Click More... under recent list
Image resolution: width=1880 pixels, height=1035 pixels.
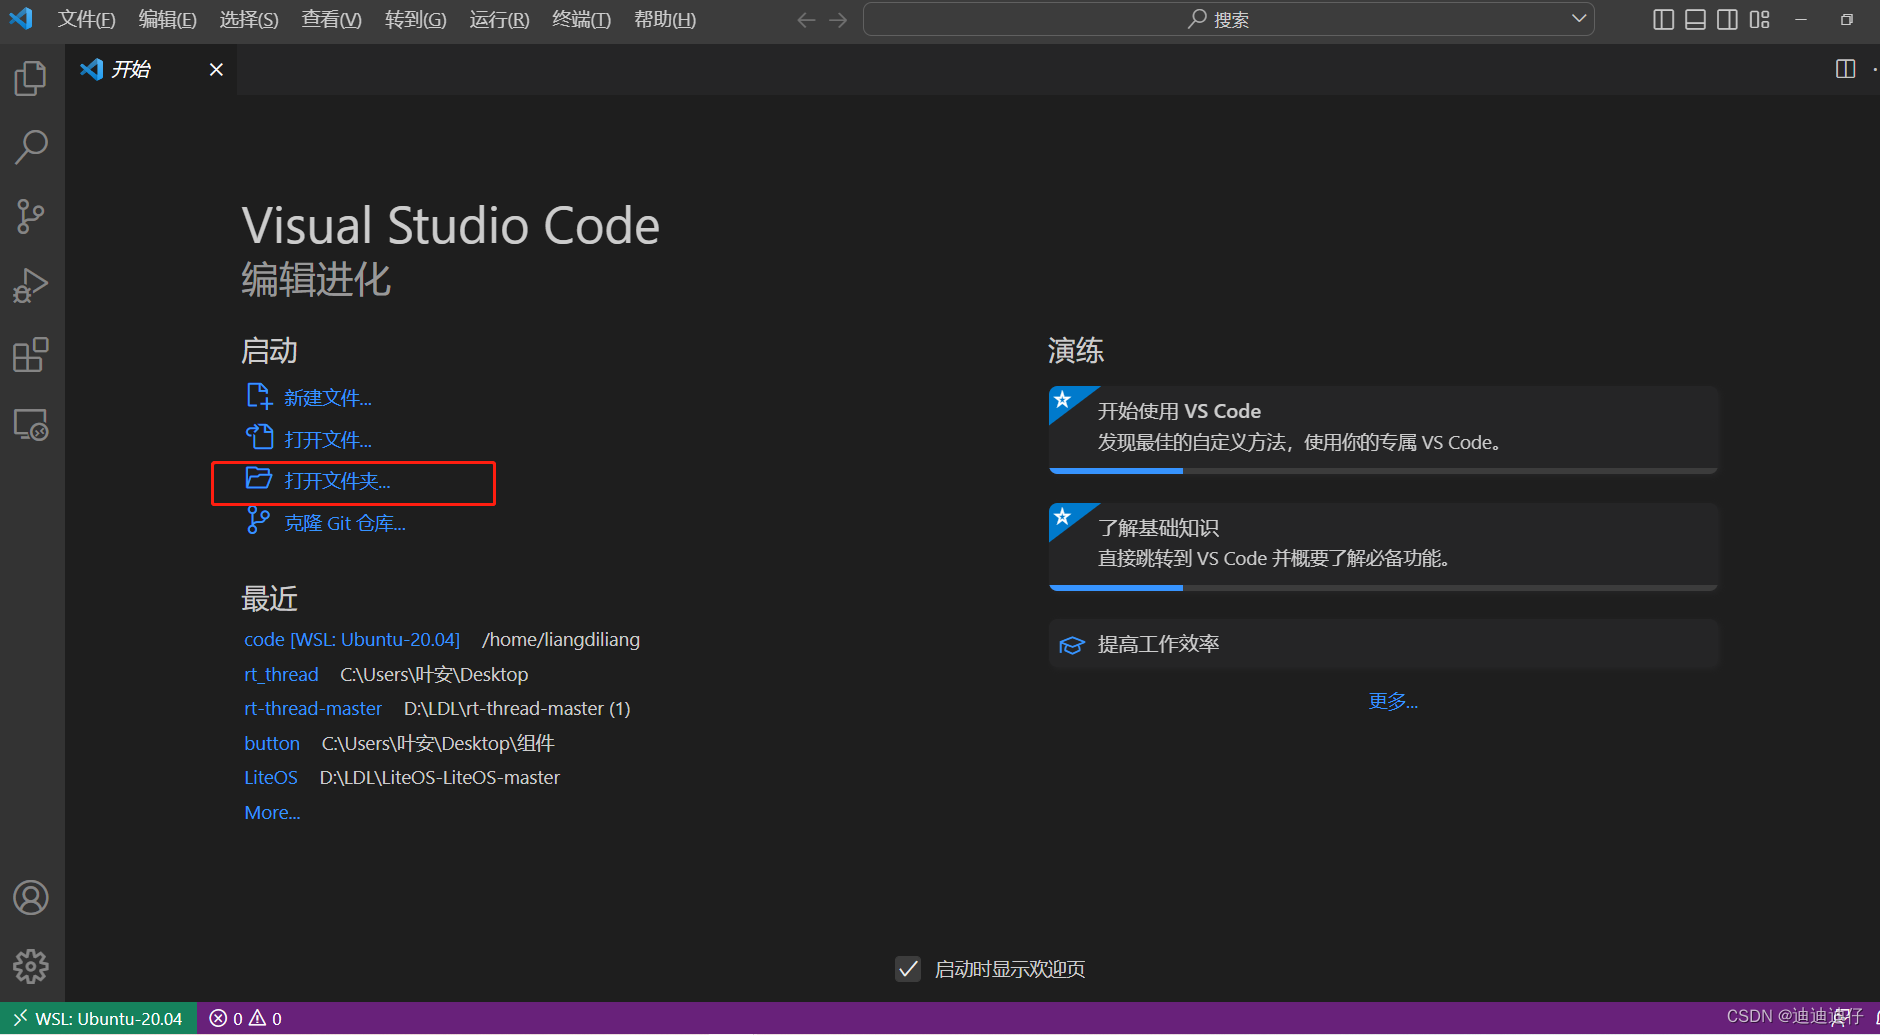pos(272,812)
